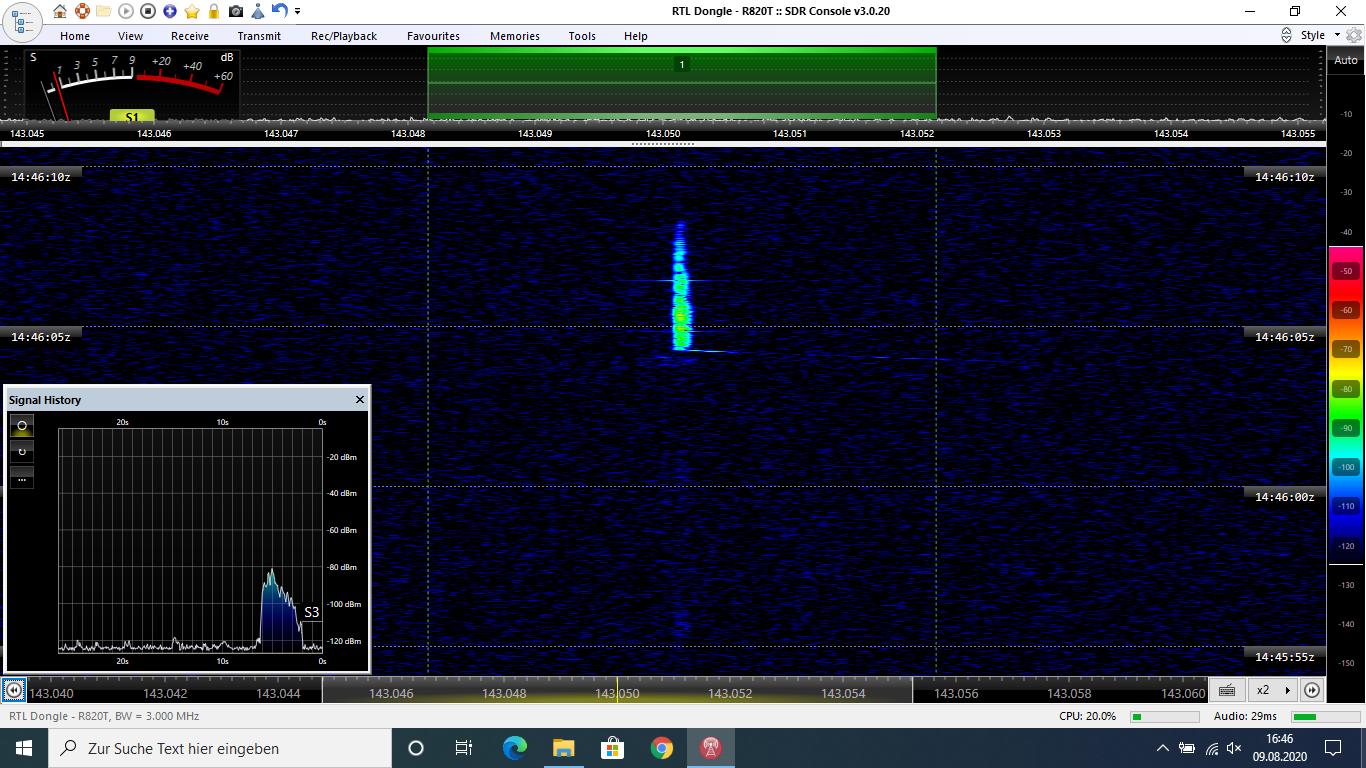This screenshot has height=768, width=1366.
Task: Expand the quick access toolbar dropdown arrow
Action: click(x=297, y=11)
